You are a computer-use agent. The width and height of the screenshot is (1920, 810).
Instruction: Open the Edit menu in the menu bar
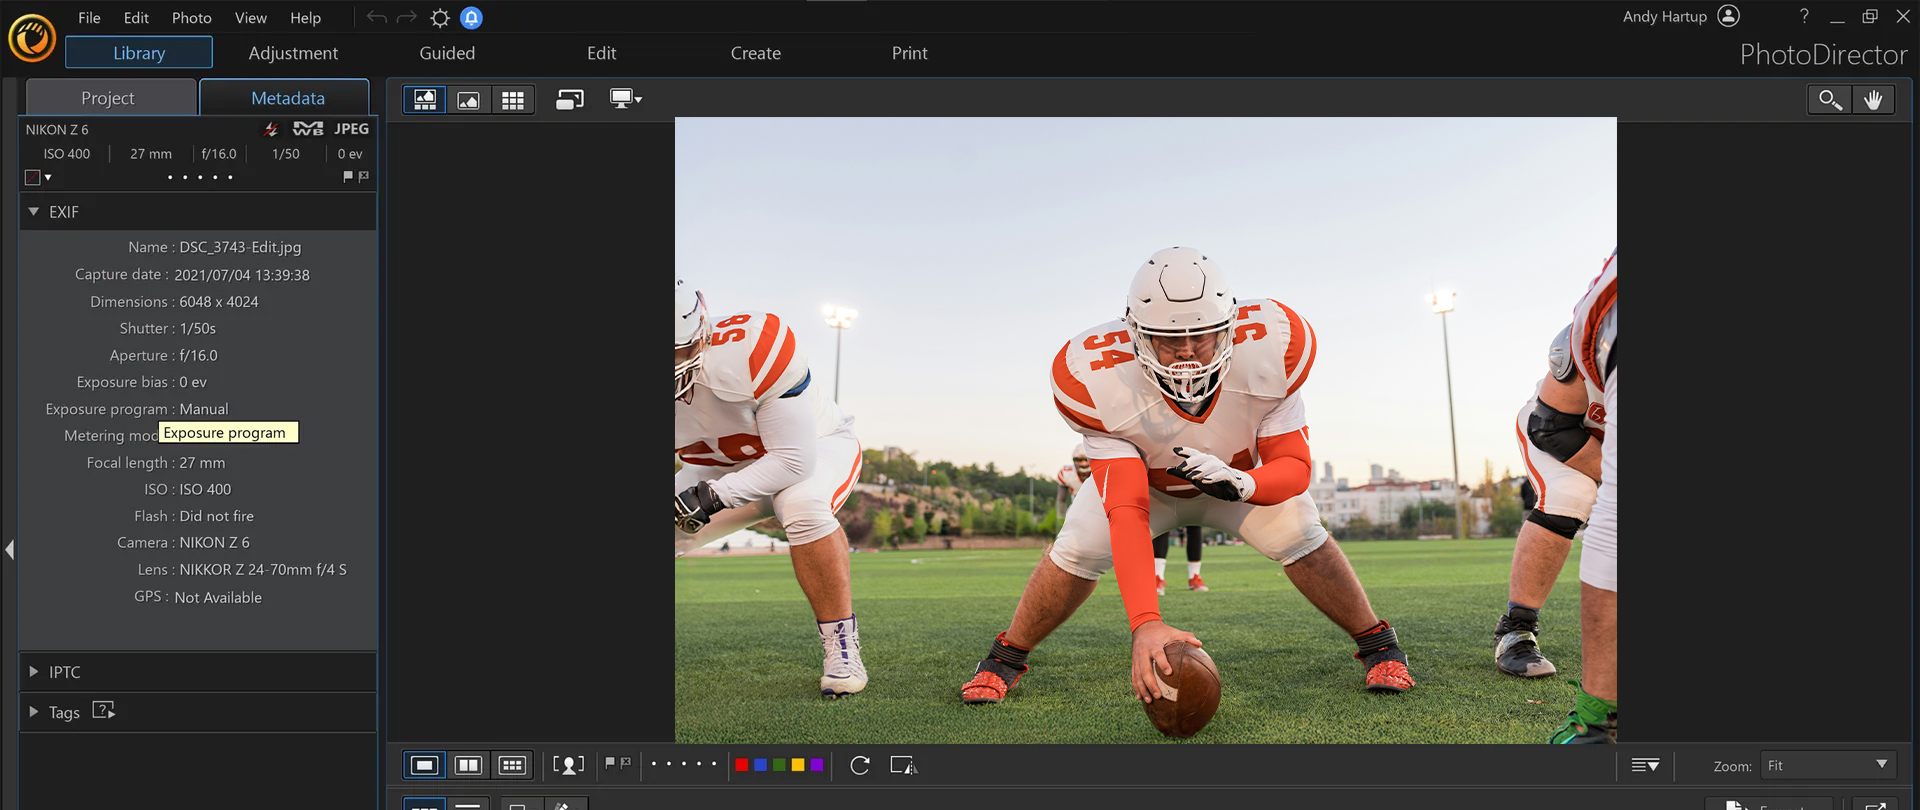tap(136, 18)
